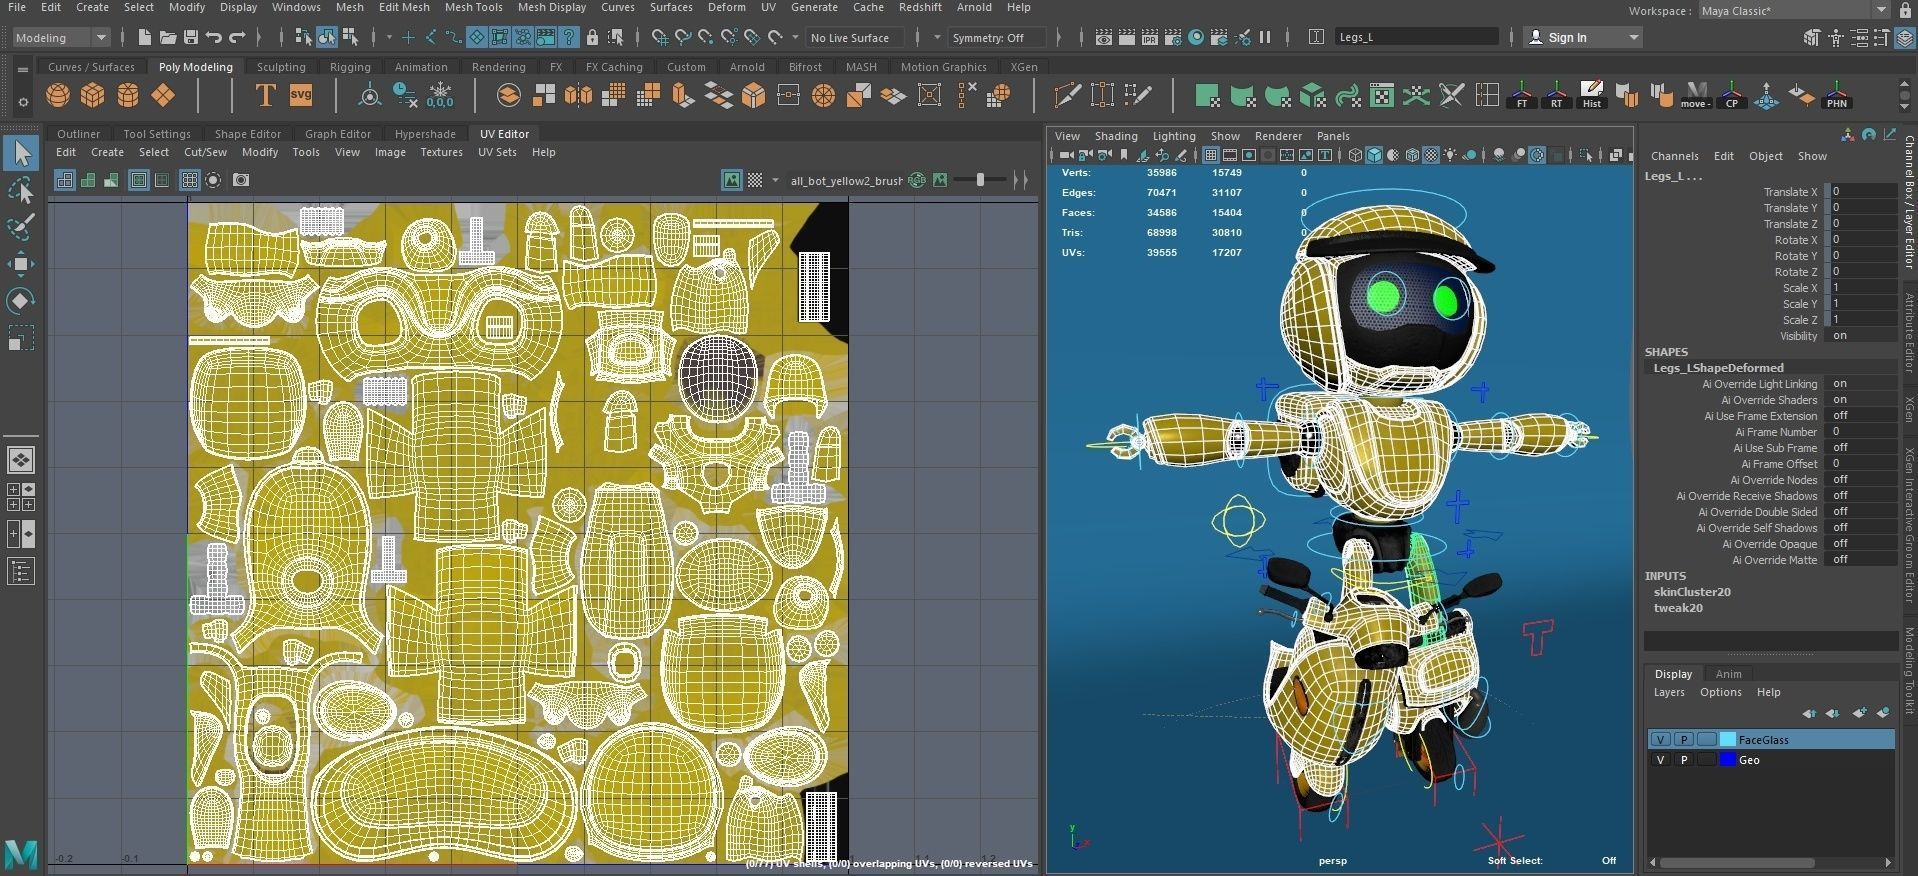Open the Deform menu
This screenshot has height=876, width=1918.
[x=727, y=7]
